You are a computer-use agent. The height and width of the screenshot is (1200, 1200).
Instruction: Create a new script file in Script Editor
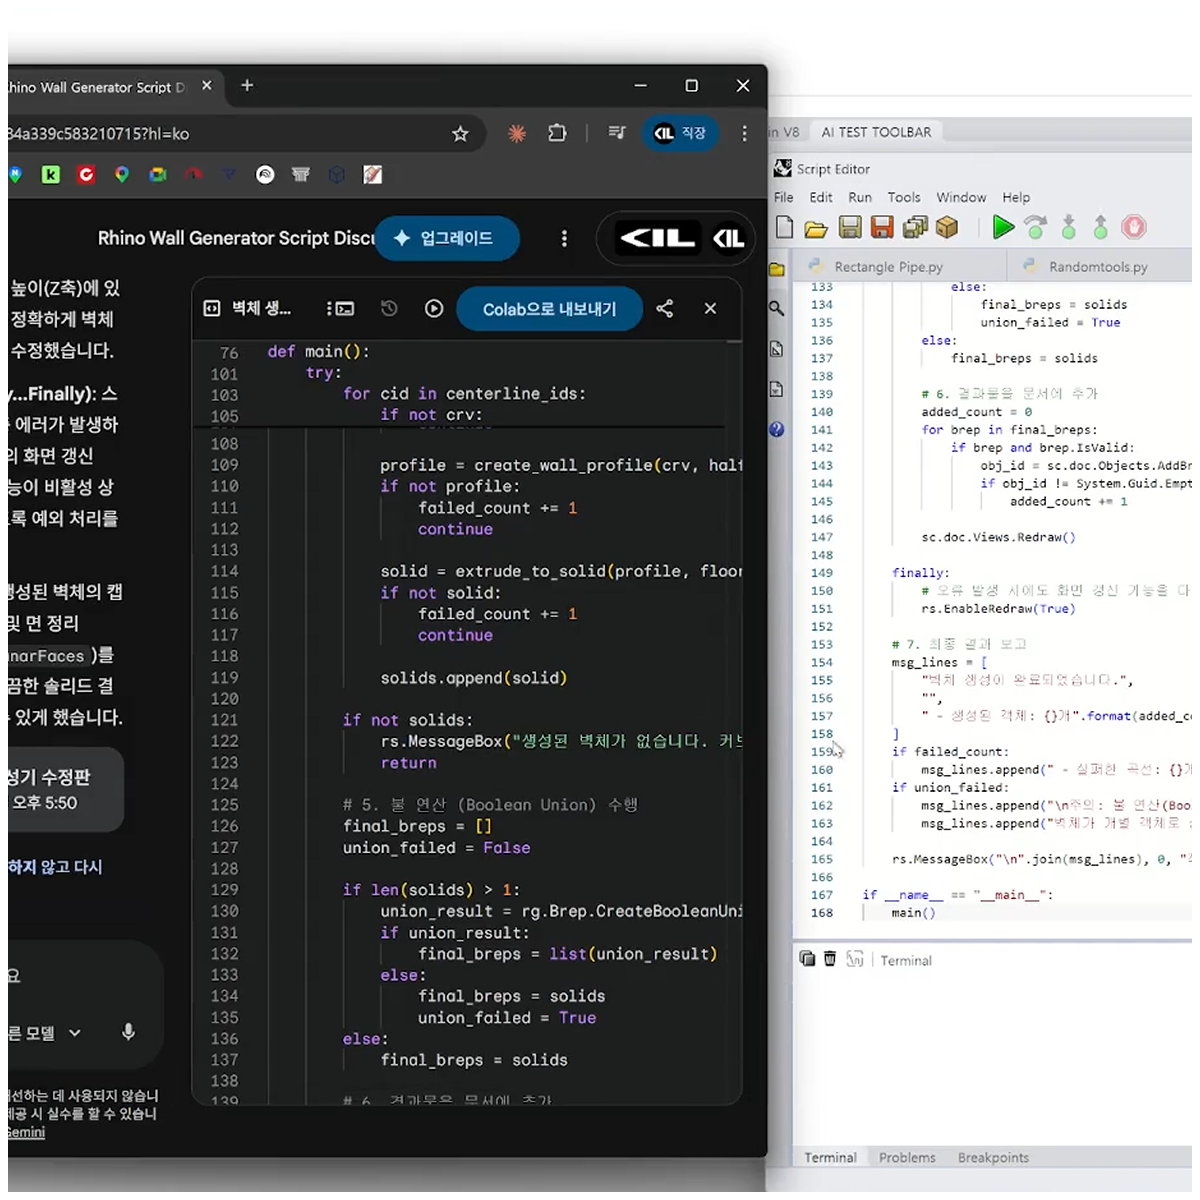pos(785,228)
